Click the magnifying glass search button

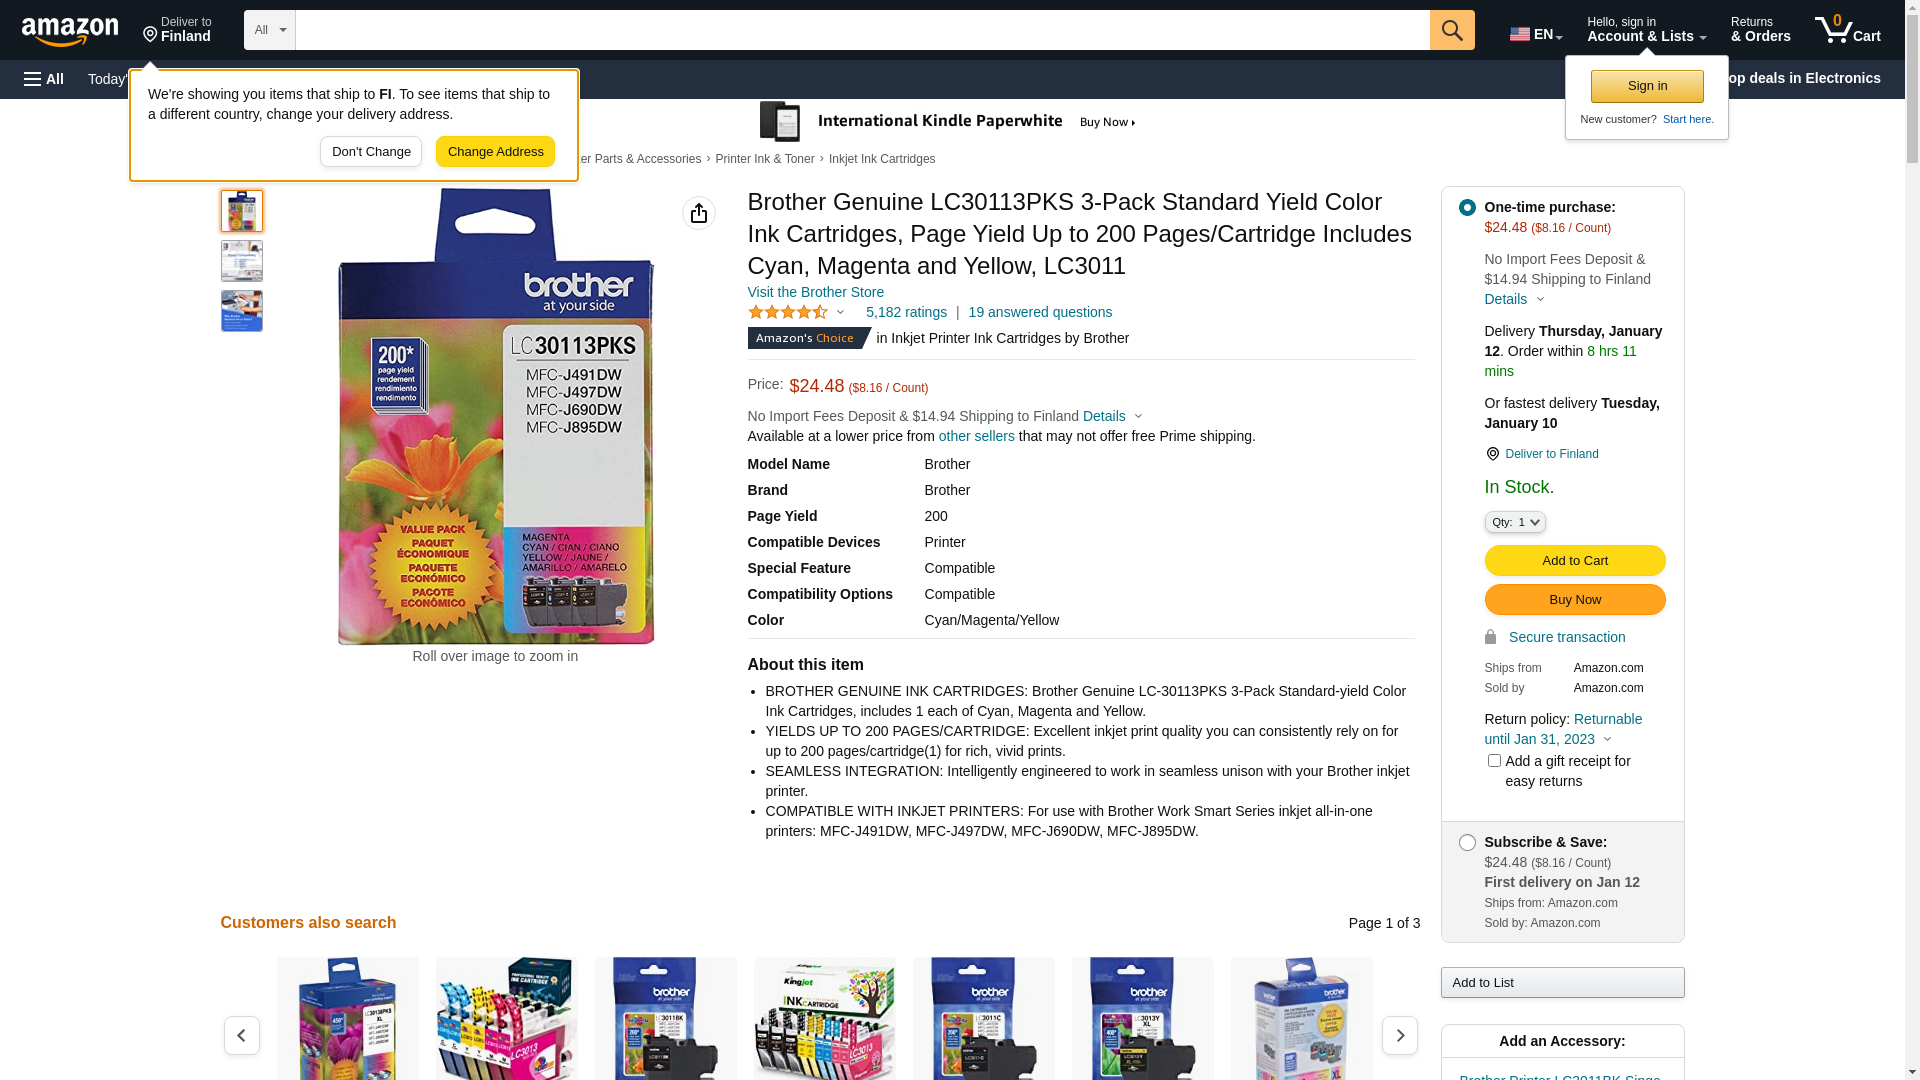point(1452,30)
